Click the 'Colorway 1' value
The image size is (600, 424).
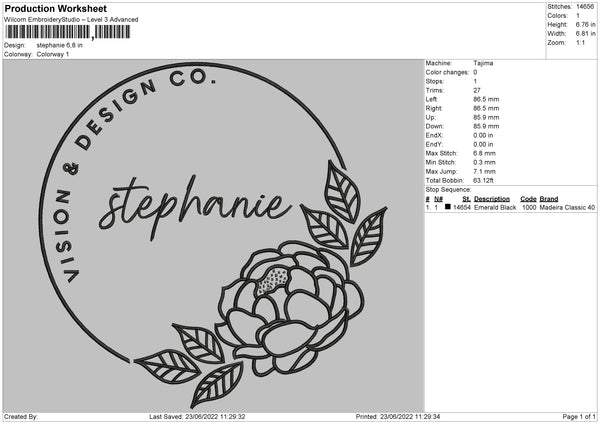[x=53, y=54]
